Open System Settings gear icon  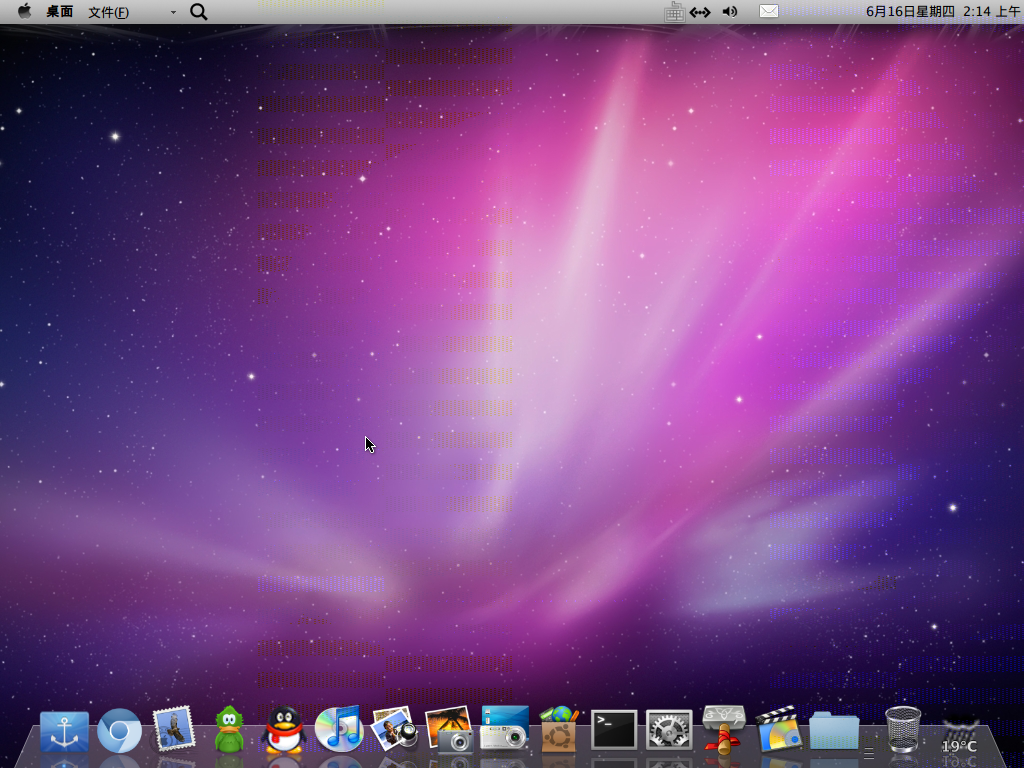click(669, 730)
